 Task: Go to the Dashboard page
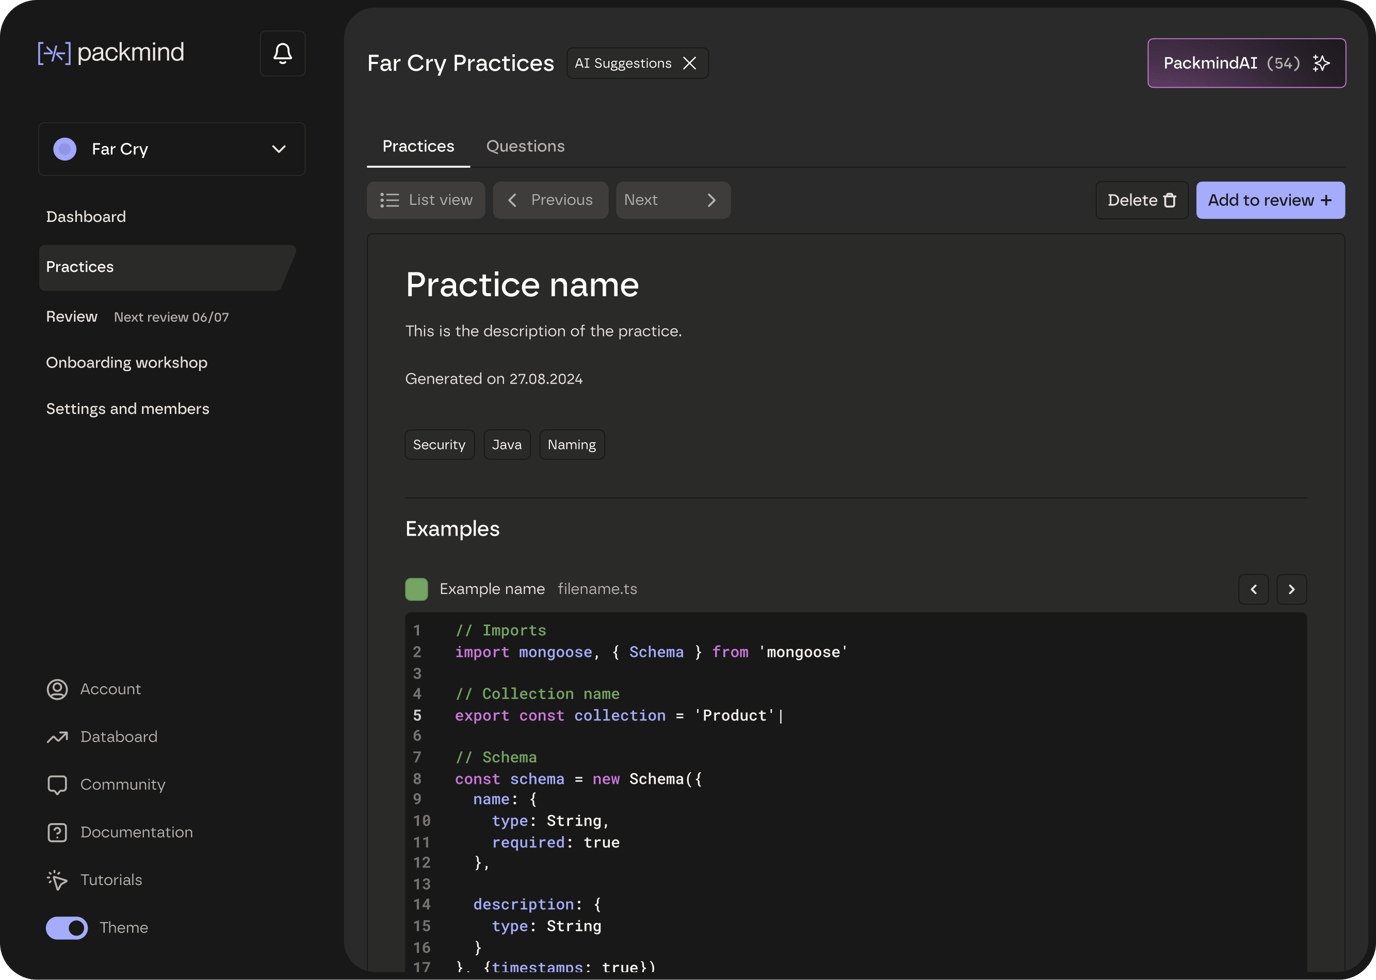coord(86,217)
